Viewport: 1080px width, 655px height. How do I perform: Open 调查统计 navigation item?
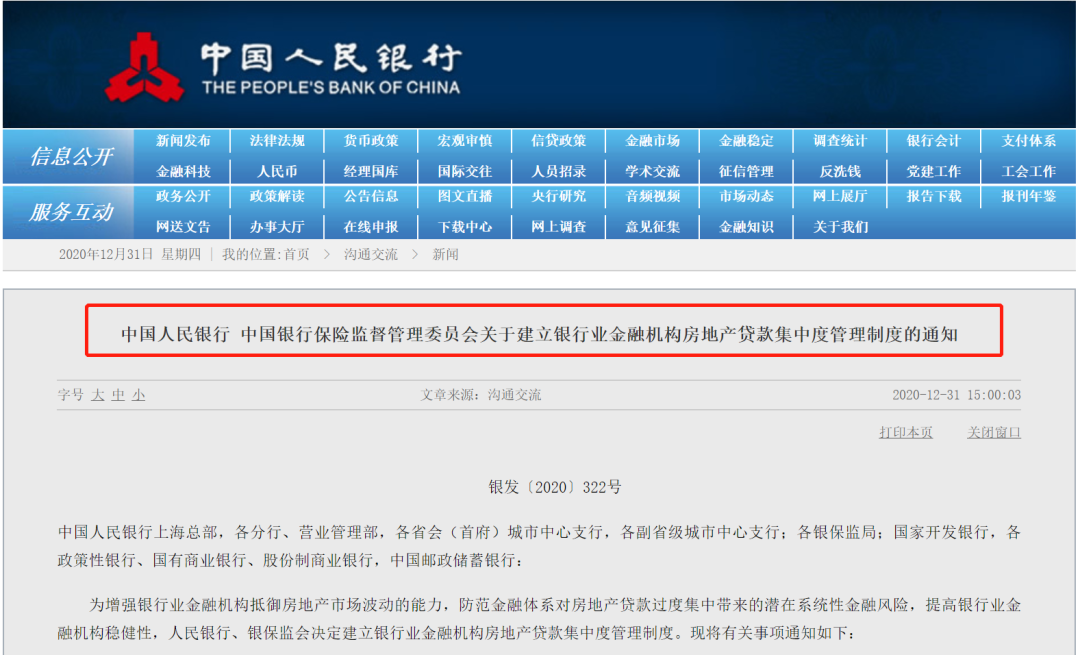[840, 141]
